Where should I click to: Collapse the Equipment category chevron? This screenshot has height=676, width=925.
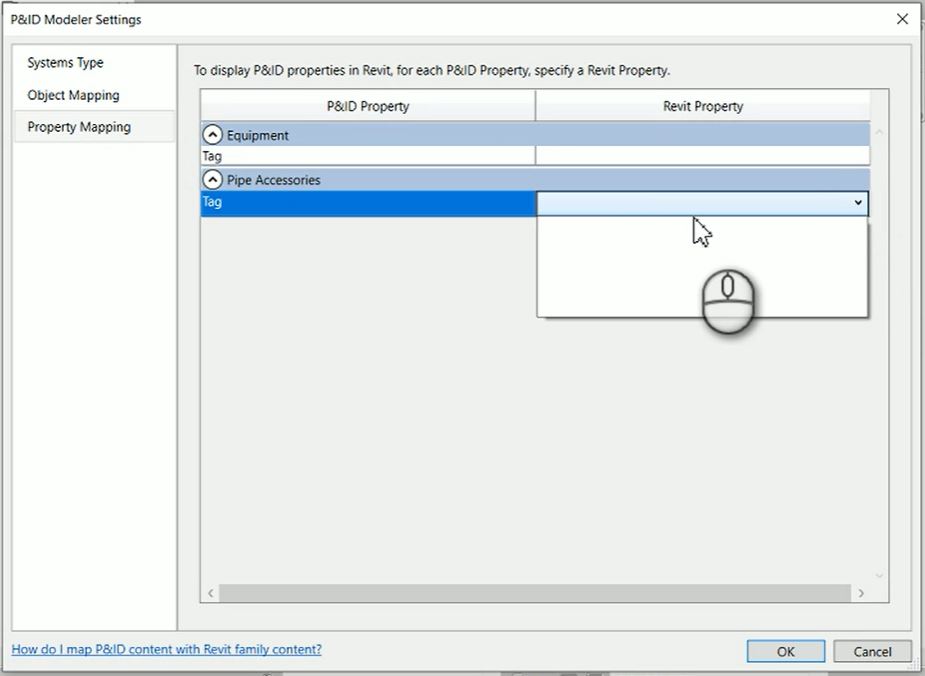[213, 134]
